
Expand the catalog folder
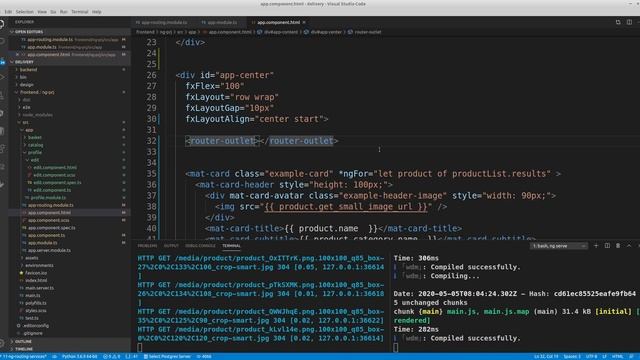(35, 145)
